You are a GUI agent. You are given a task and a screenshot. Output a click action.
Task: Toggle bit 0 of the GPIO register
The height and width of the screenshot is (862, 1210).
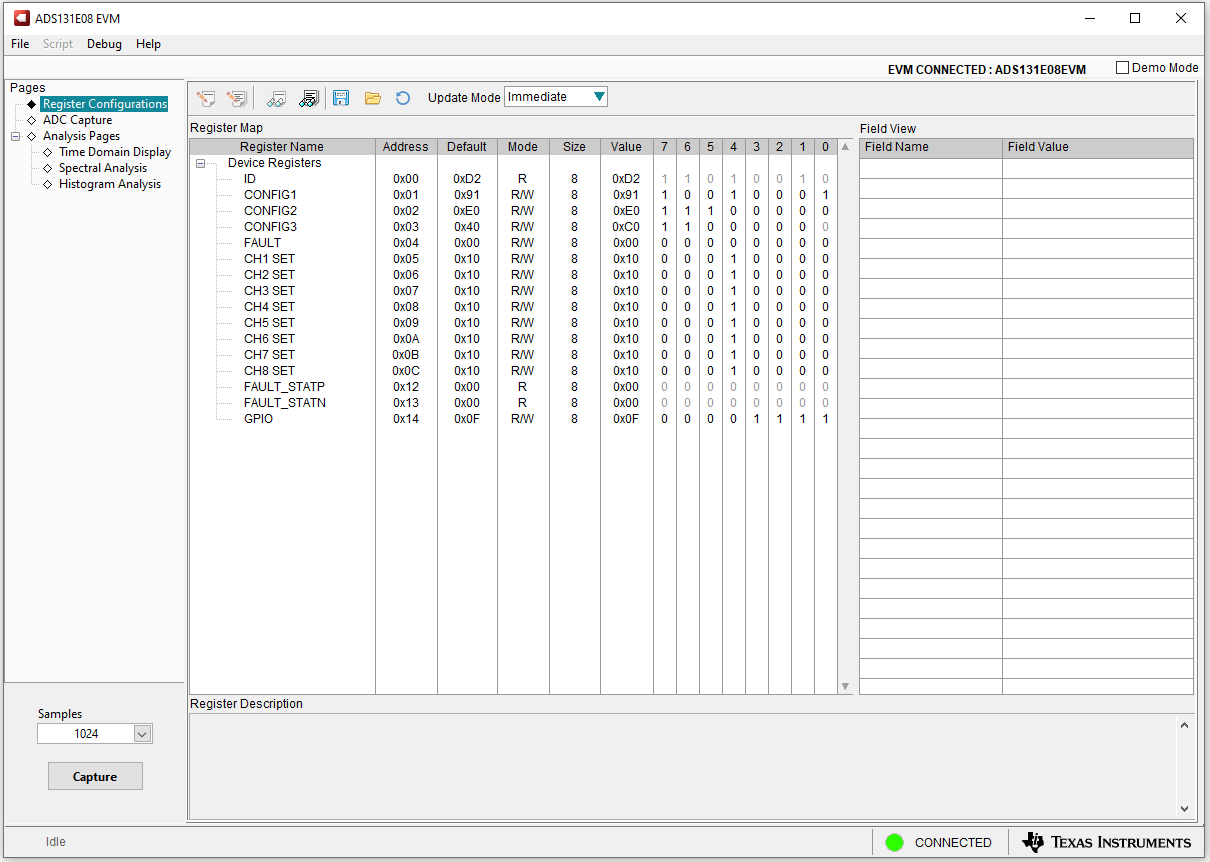pos(825,419)
